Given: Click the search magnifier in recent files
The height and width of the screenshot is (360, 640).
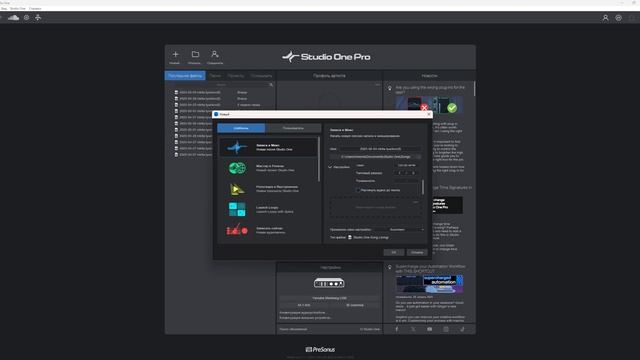Looking at the screenshot, I should (x=271, y=85).
